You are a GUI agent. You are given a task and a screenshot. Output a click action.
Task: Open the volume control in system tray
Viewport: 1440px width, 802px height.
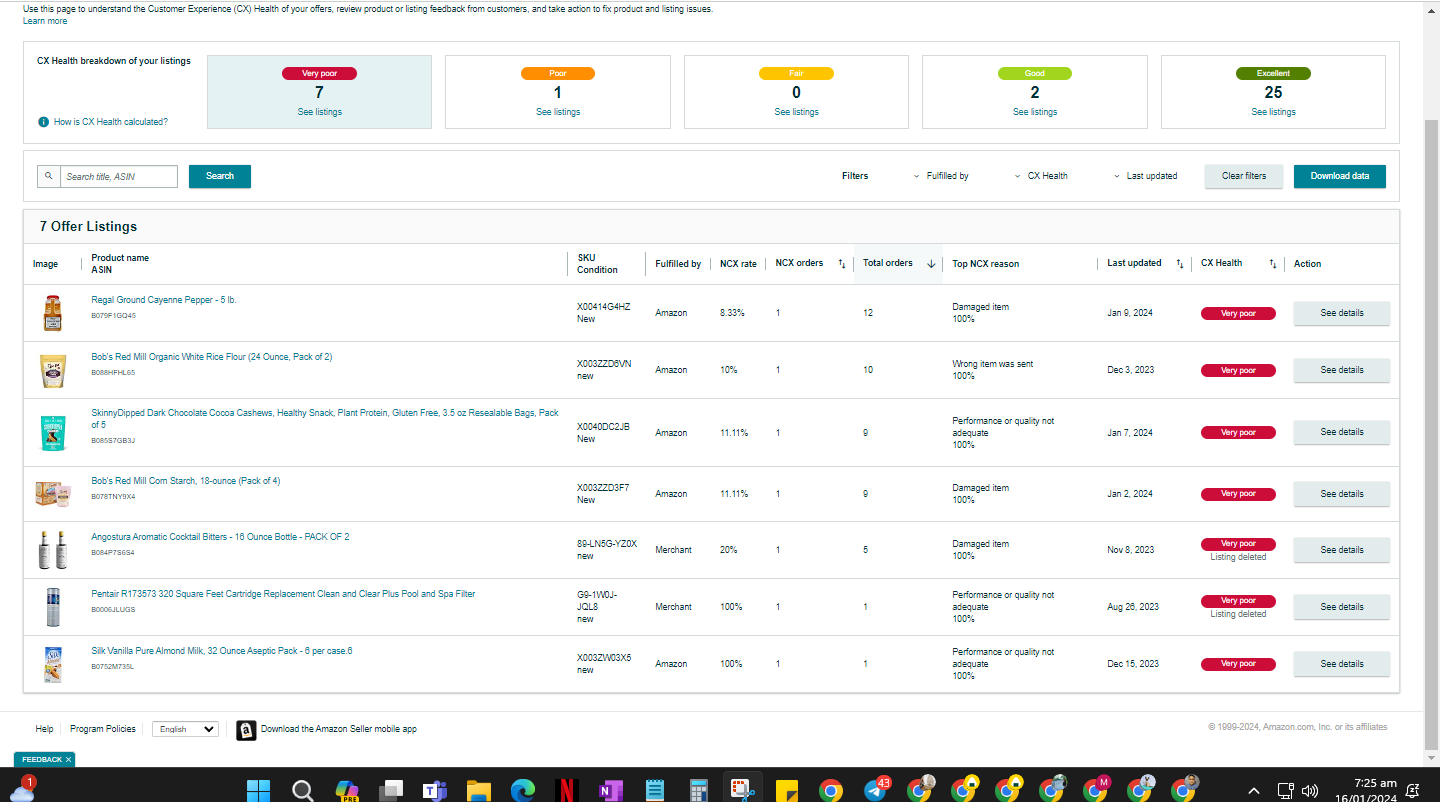pyautogui.click(x=1309, y=791)
